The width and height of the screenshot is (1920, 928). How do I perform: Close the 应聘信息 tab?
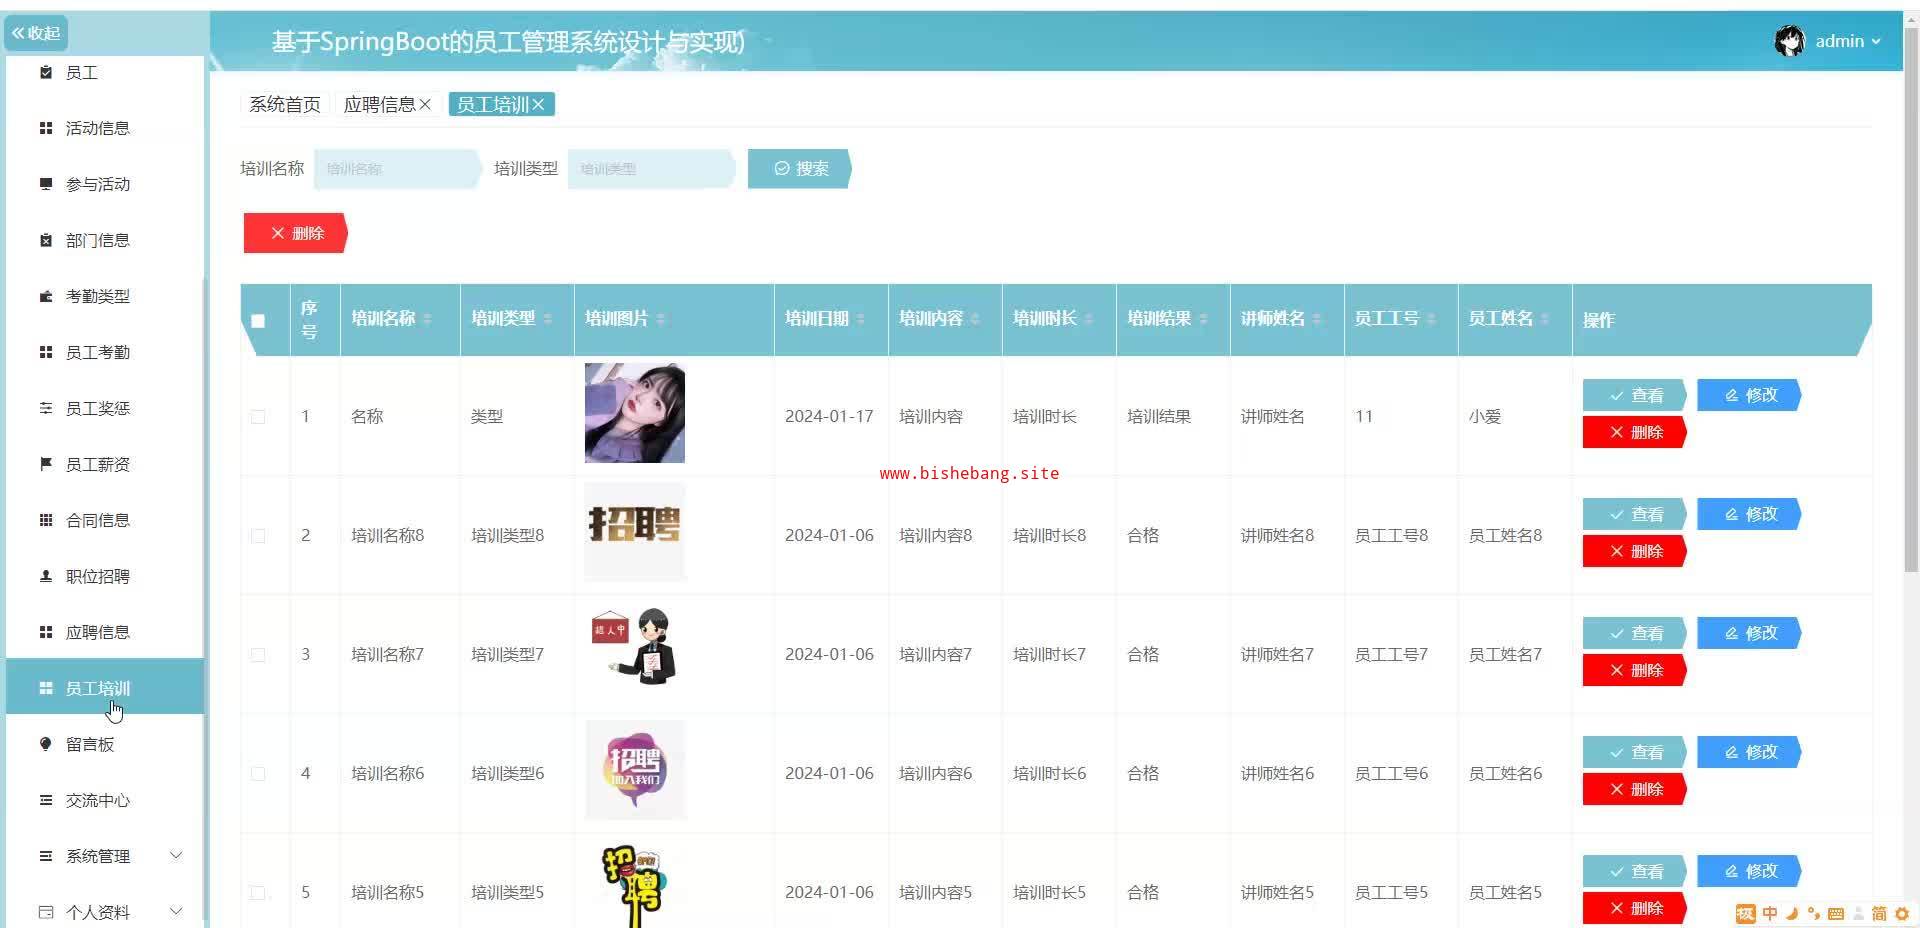pyautogui.click(x=425, y=104)
